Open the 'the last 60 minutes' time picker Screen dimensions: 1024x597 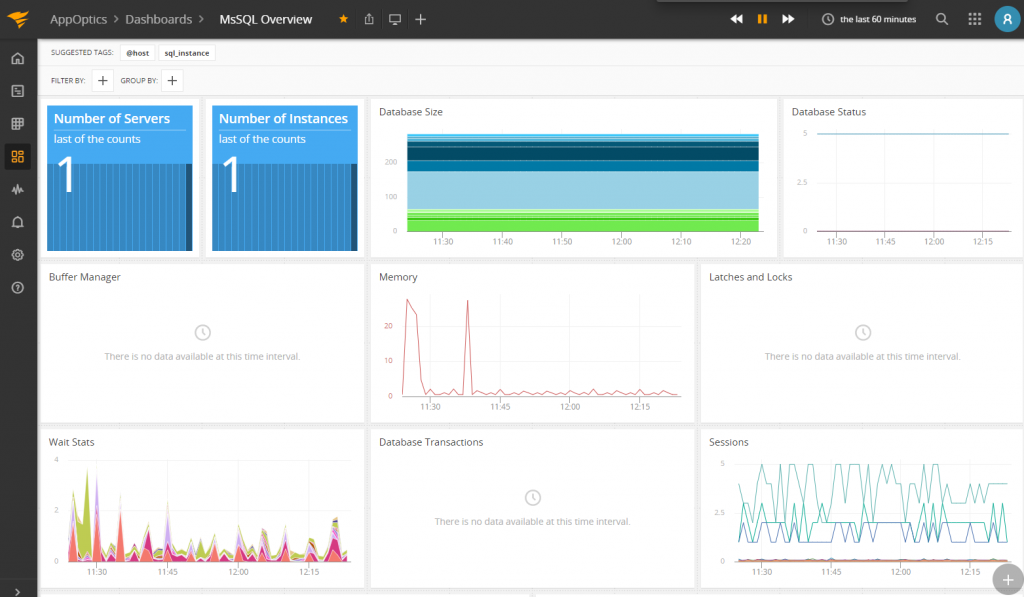[868, 19]
